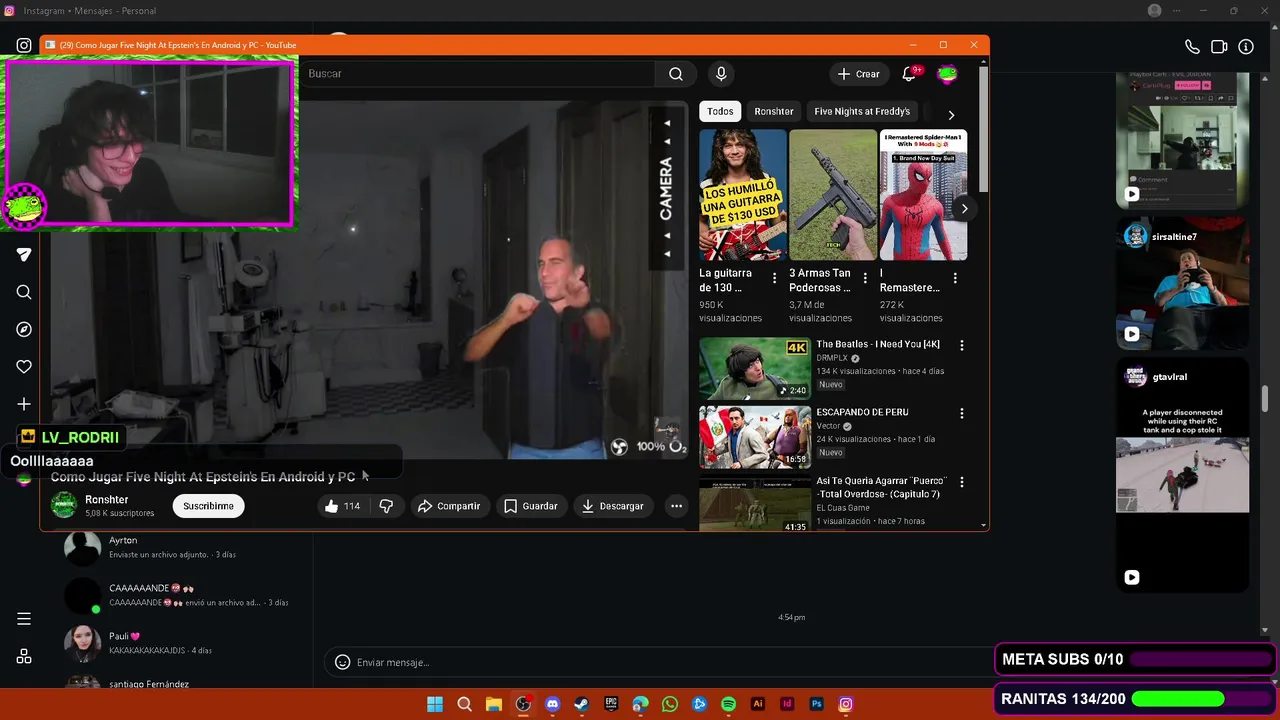Open Discord from taskbar
The image size is (1280, 720).
point(552,704)
